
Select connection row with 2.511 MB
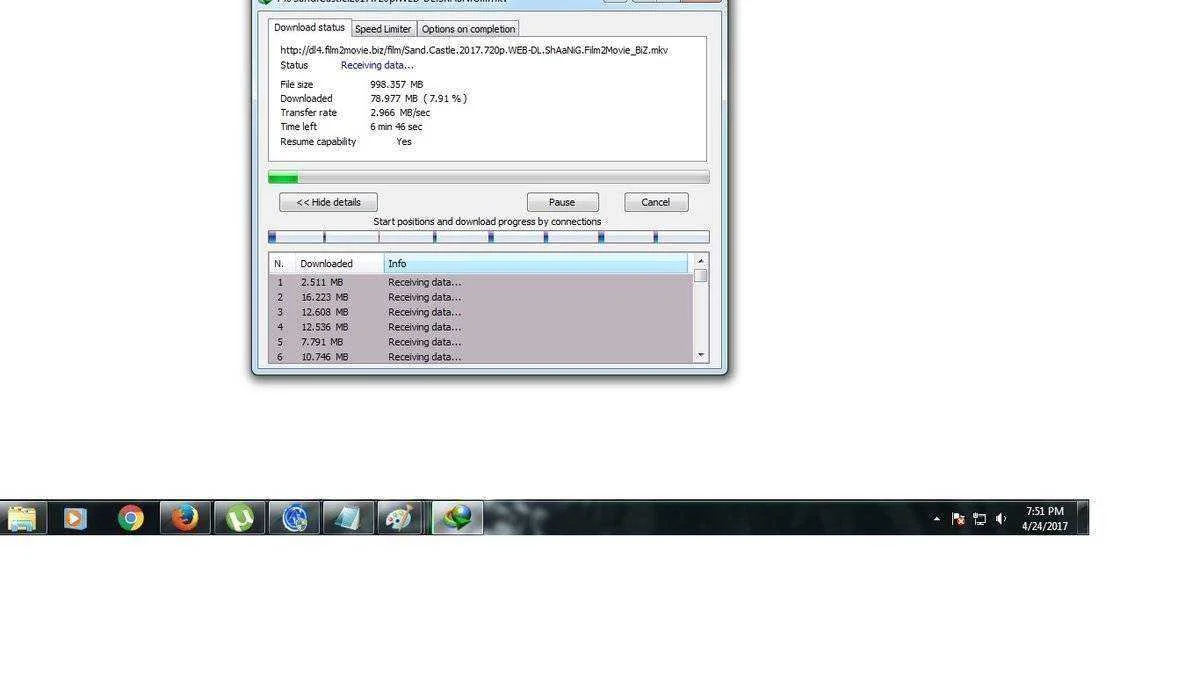(x=481, y=282)
